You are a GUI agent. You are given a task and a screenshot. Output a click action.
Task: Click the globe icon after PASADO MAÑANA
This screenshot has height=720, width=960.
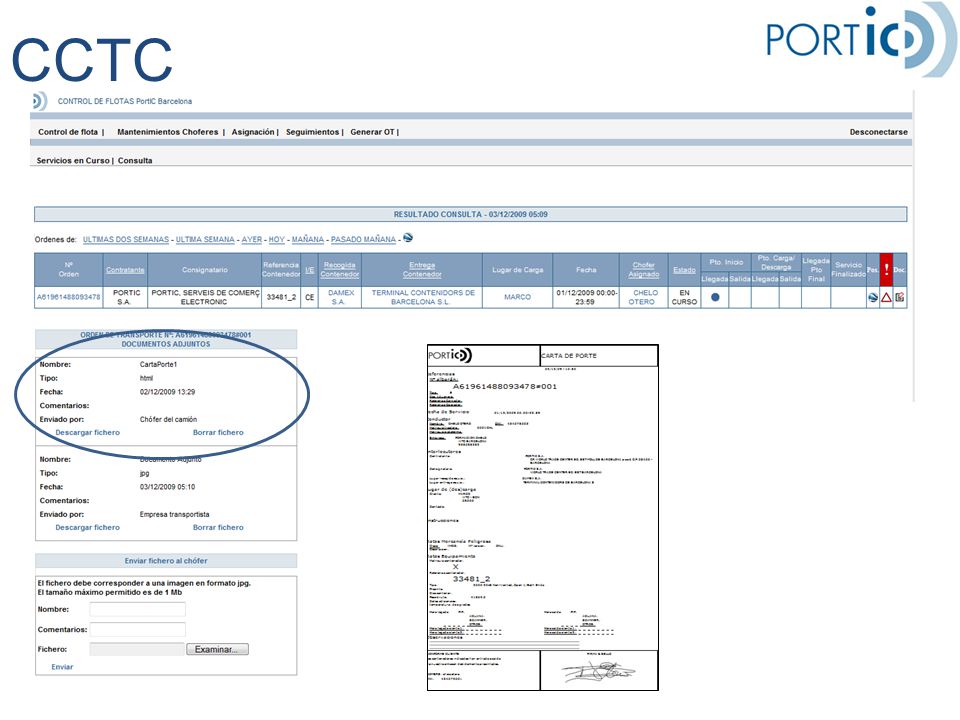tap(408, 238)
